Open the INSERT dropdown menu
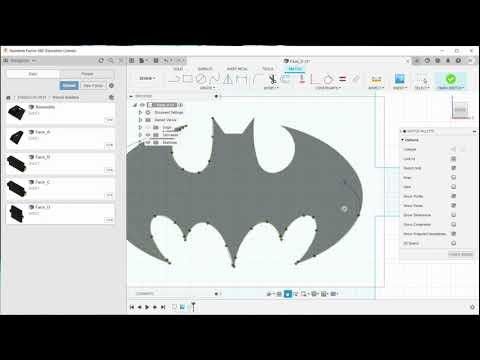The width and height of the screenshot is (480, 360). (x=400, y=88)
